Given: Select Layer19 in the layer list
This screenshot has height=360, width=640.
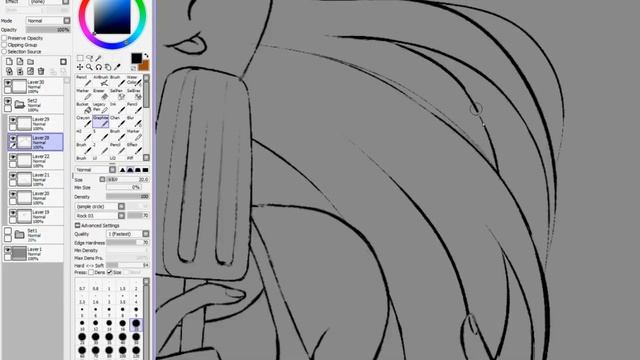Looking at the screenshot, I should (36, 216).
